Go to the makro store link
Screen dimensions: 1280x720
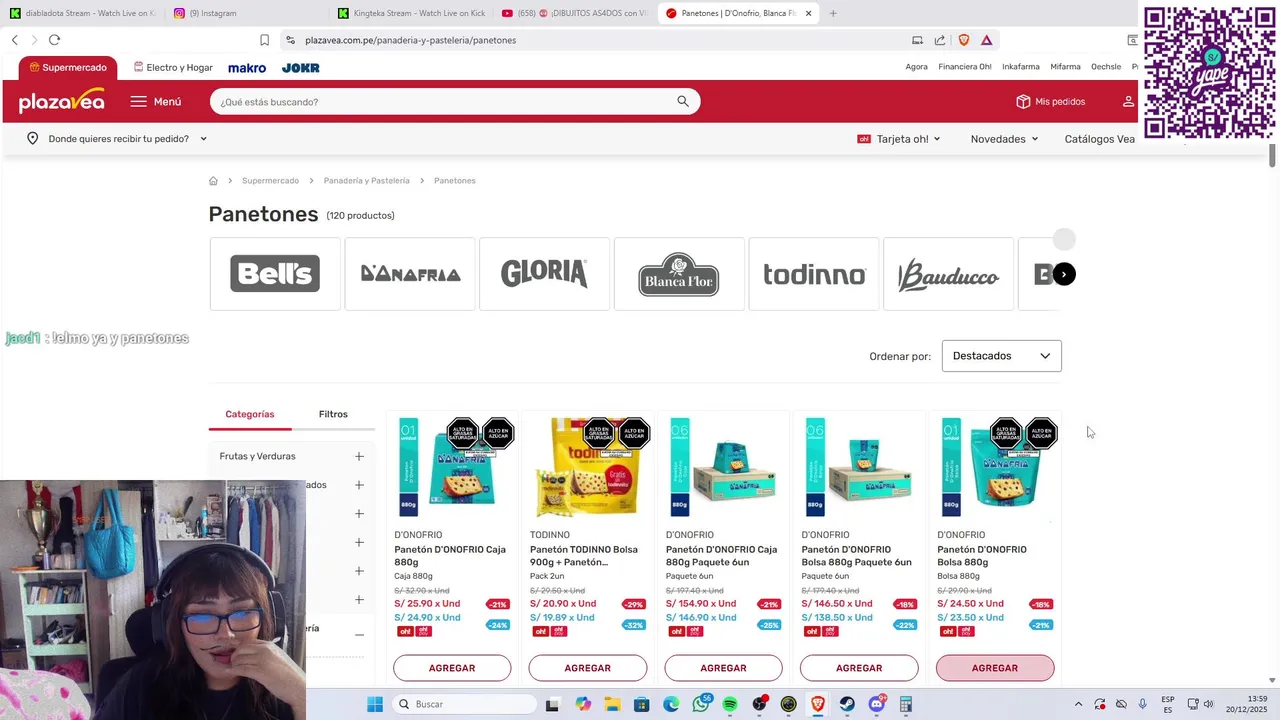pyautogui.click(x=247, y=68)
